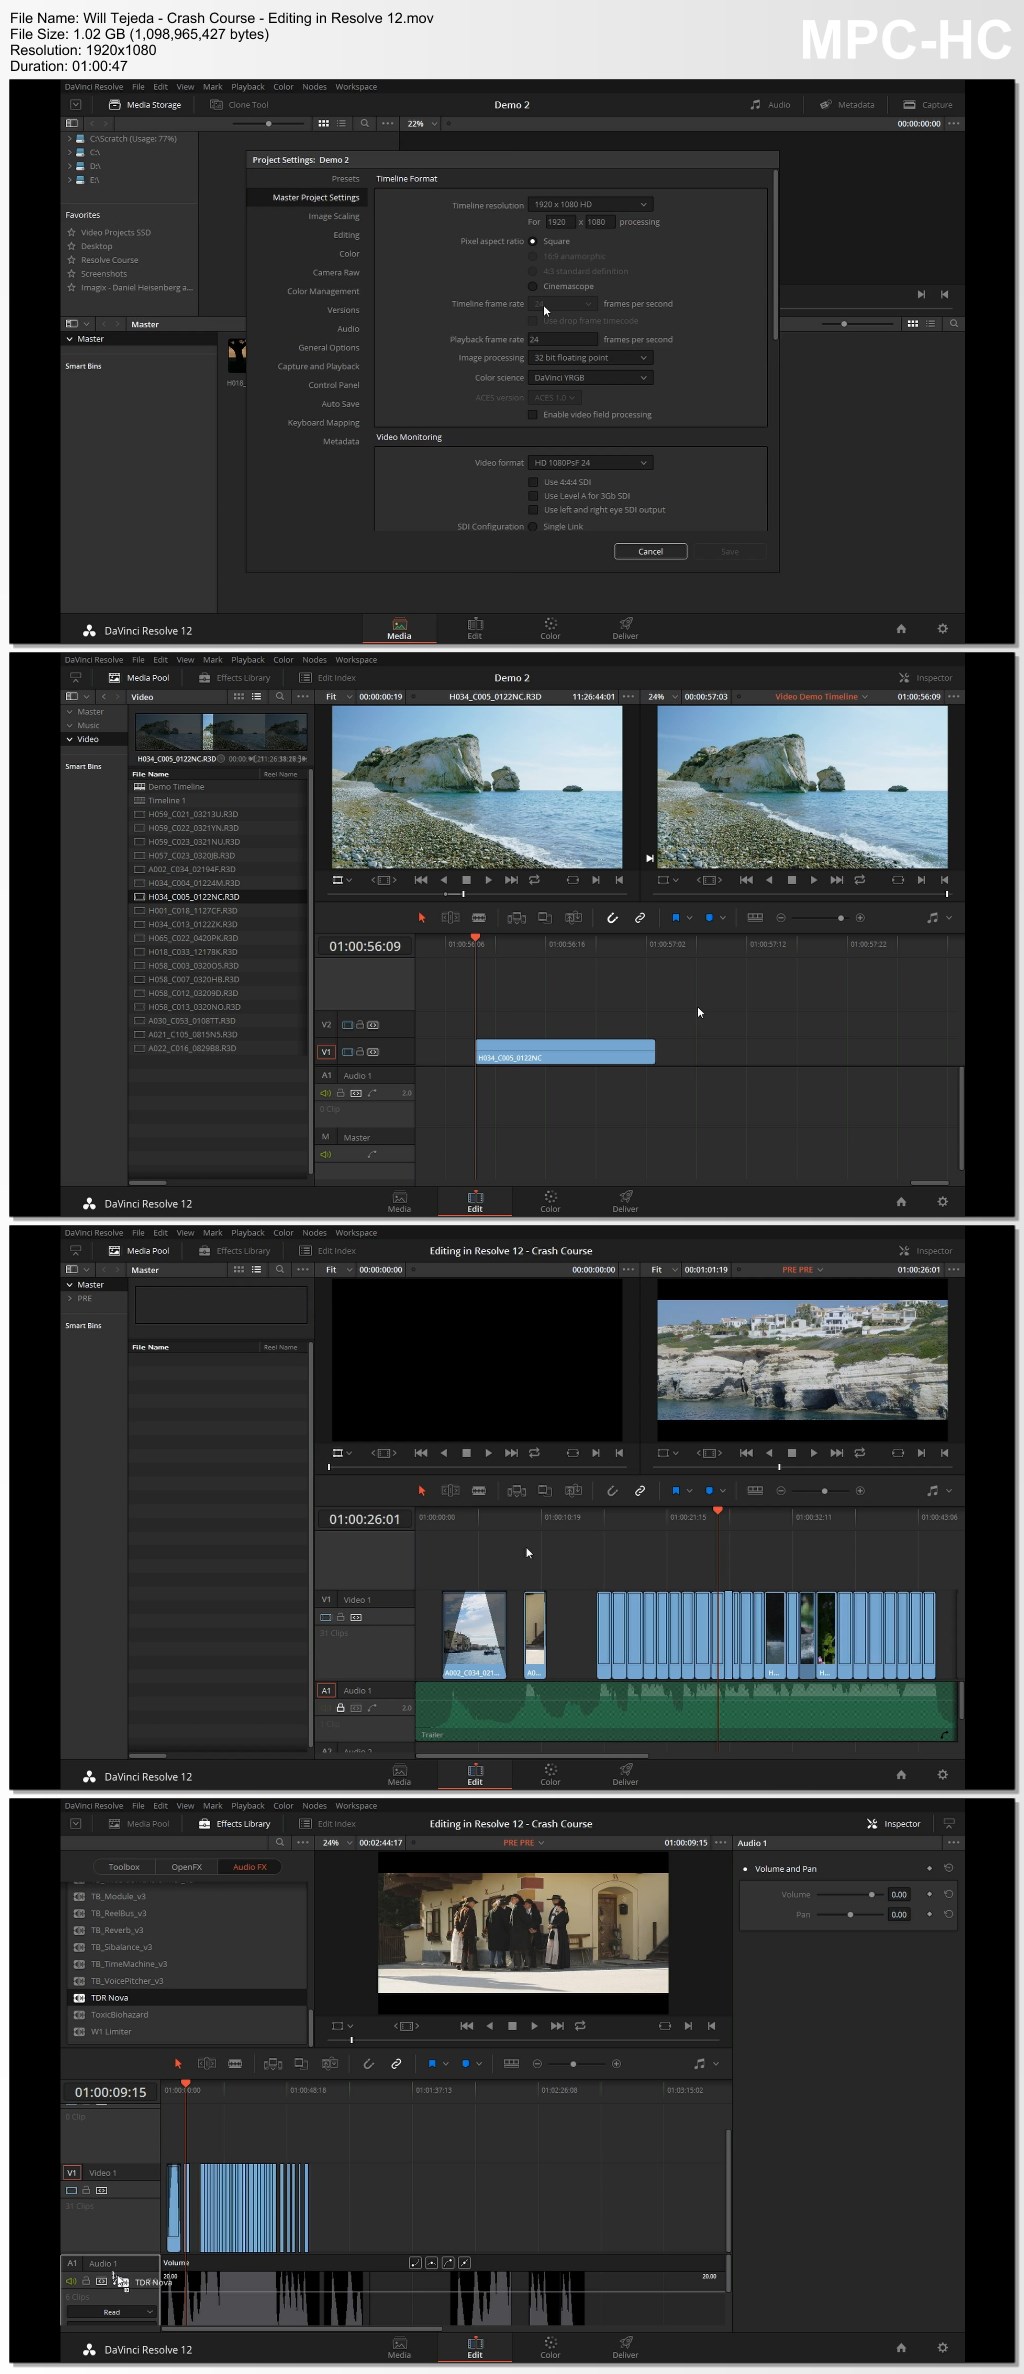
Task: Toggle linked selection chain icon in Video Demo Timeline toolbar
Action: pyautogui.click(x=640, y=918)
